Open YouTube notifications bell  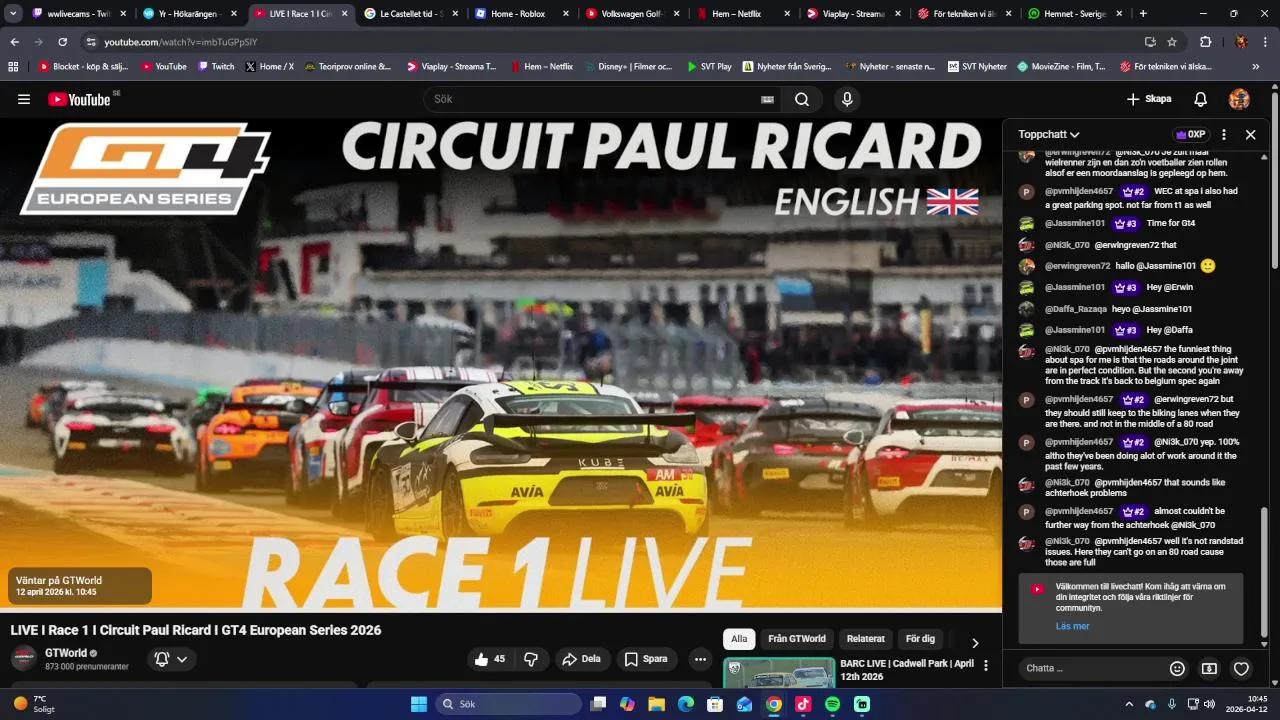[1201, 99]
